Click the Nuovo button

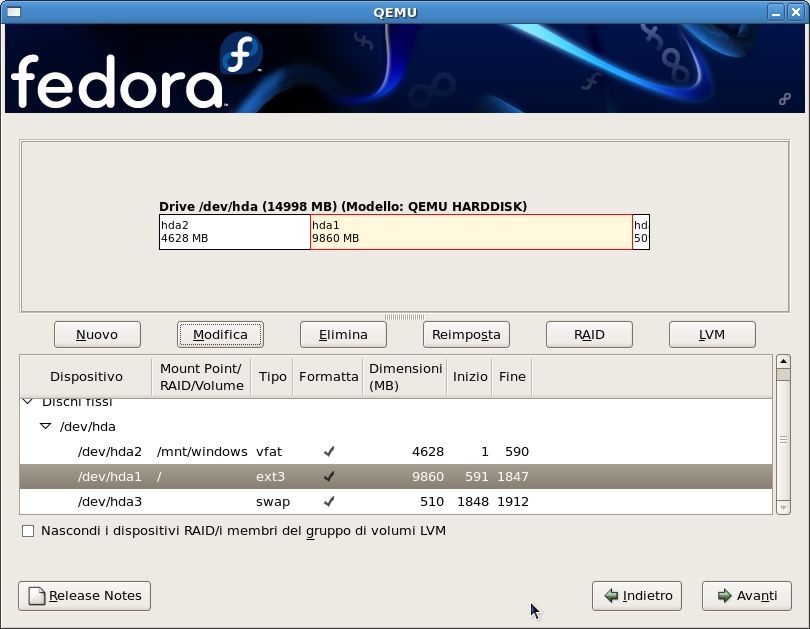[x=97, y=335]
